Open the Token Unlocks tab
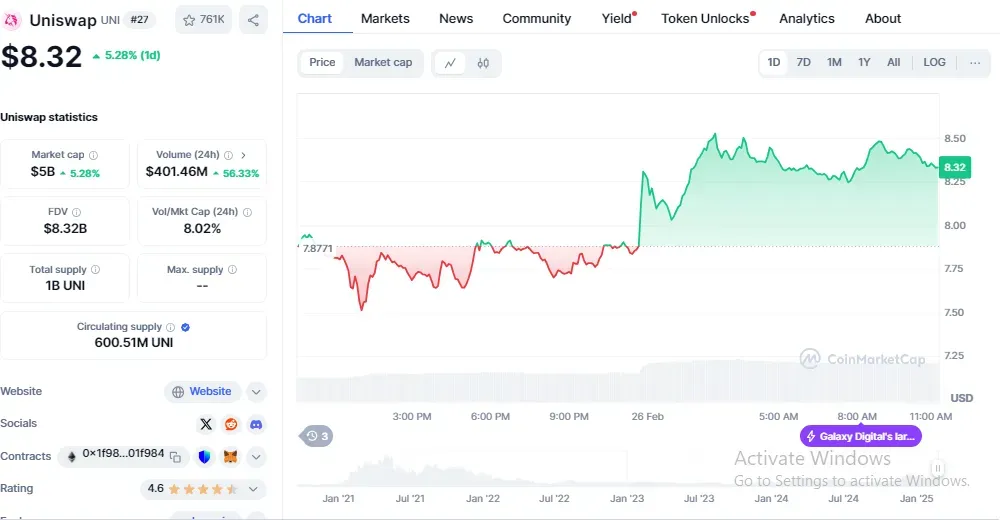This screenshot has height=520, width=1000. click(x=705, y=18)
